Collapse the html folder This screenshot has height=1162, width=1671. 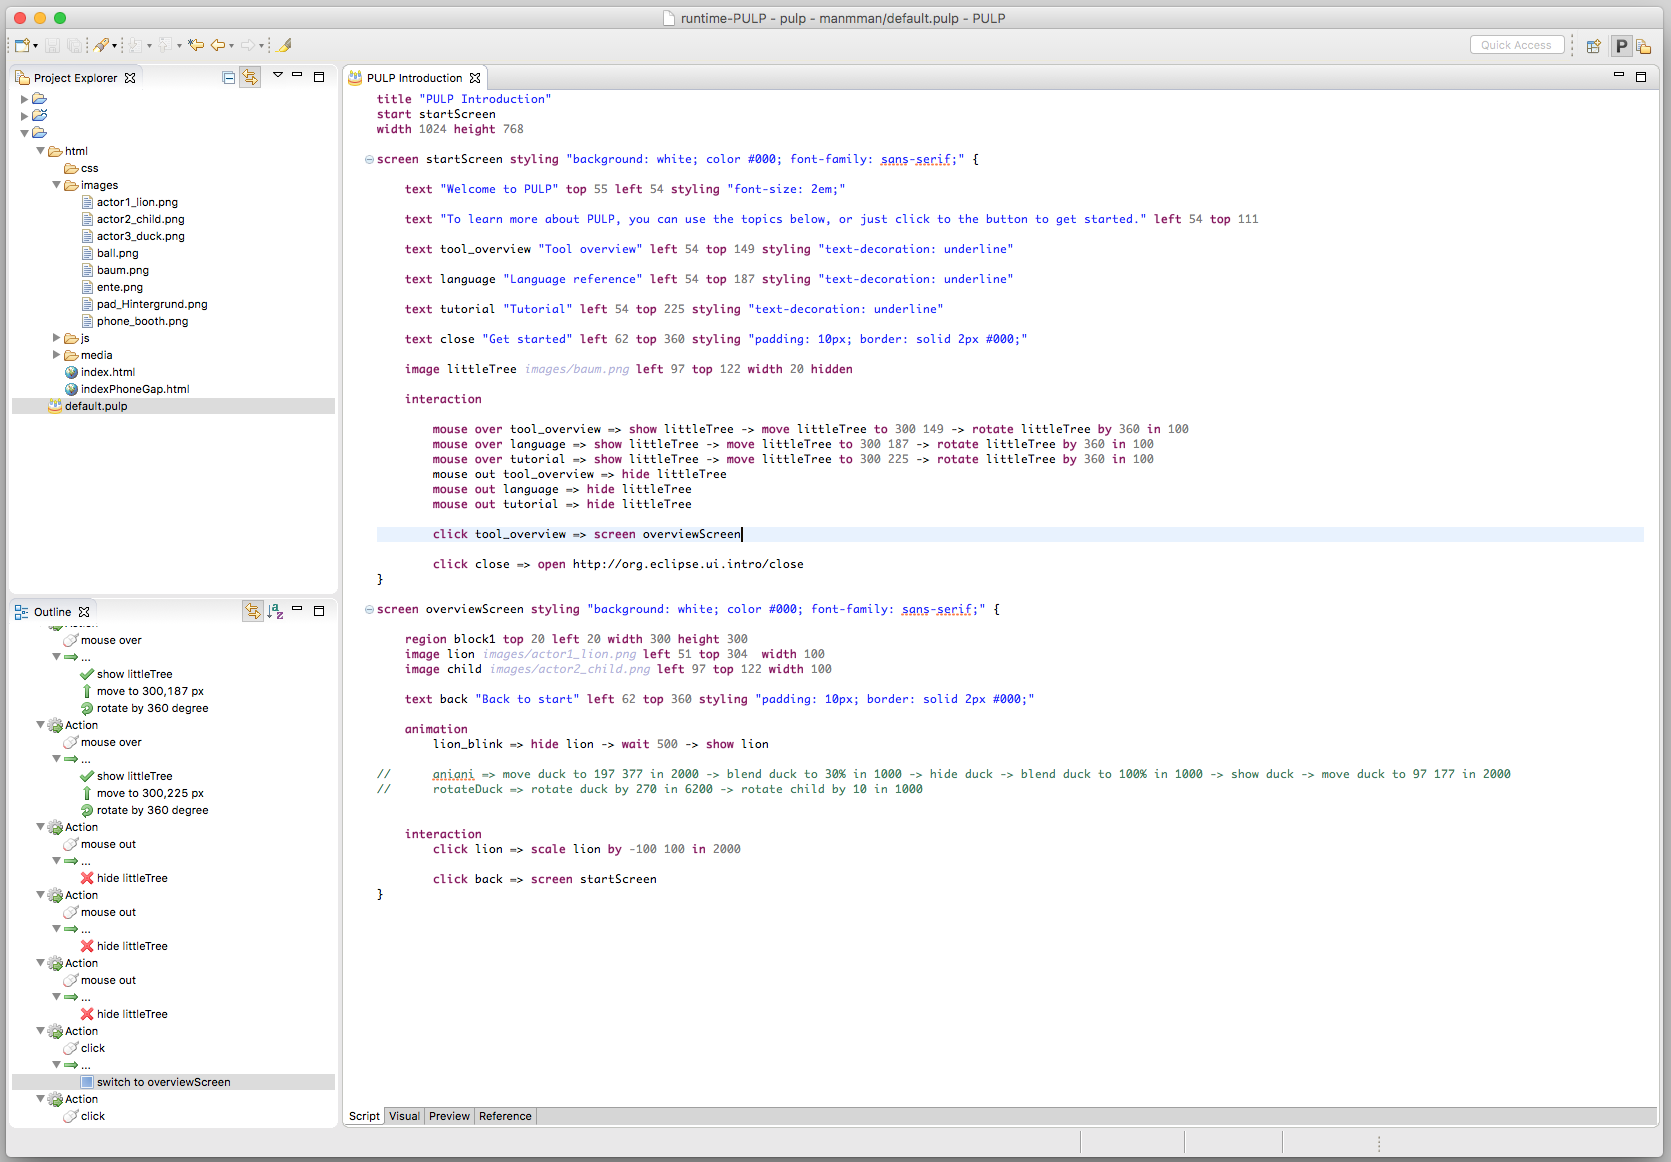click(41, 151)
